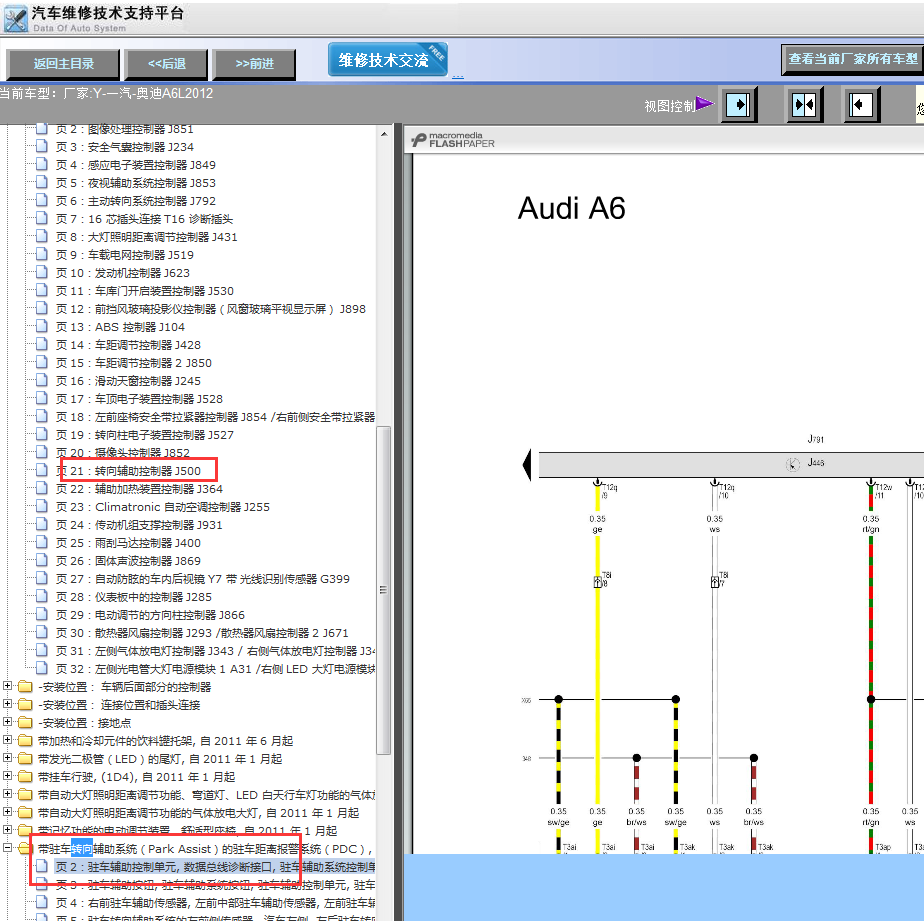Click page icon of 页 28 仪表板中的控制器 J285

42,596
